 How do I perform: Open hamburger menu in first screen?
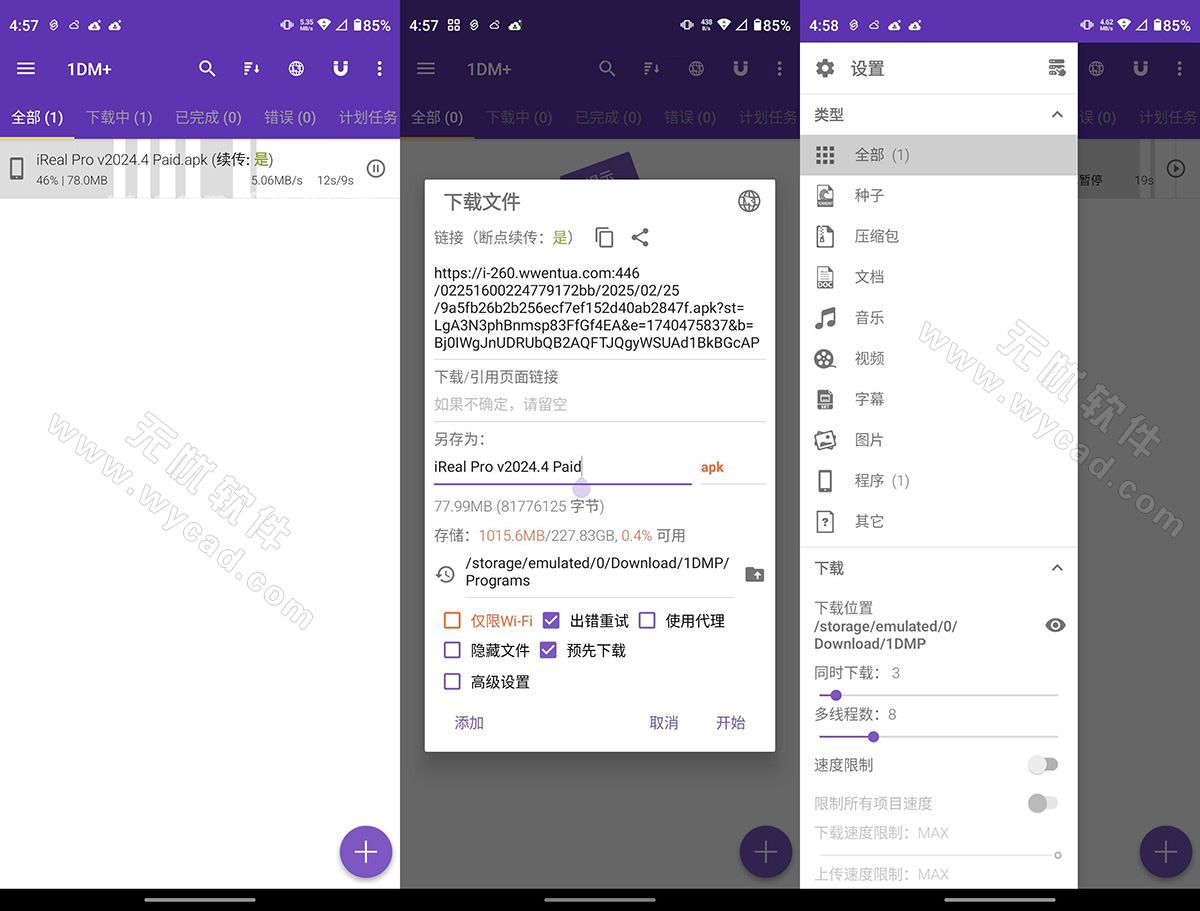click(26, 69)
